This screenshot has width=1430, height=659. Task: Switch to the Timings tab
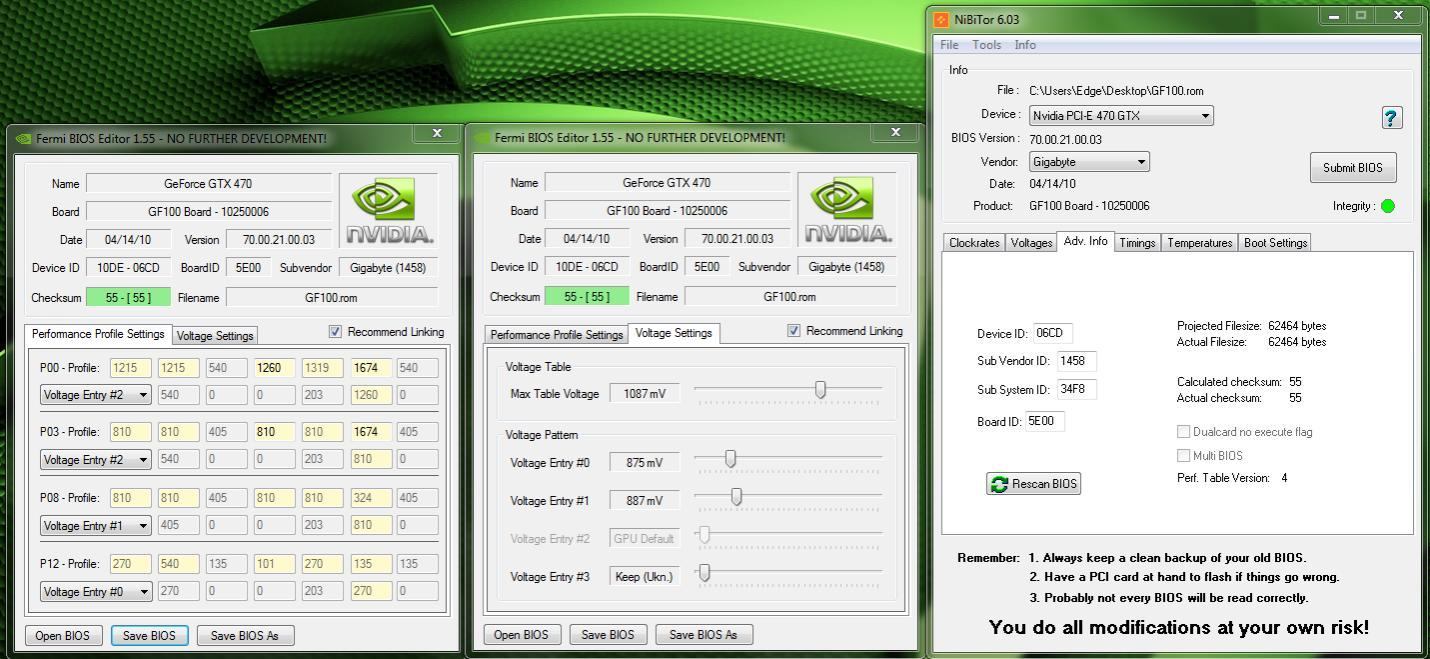click(1137, 243)
